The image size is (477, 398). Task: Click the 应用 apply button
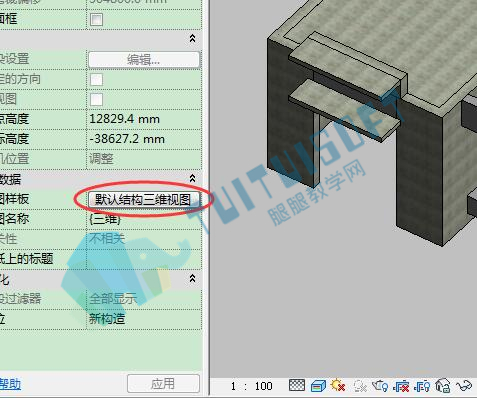click(x=163, y=384)
